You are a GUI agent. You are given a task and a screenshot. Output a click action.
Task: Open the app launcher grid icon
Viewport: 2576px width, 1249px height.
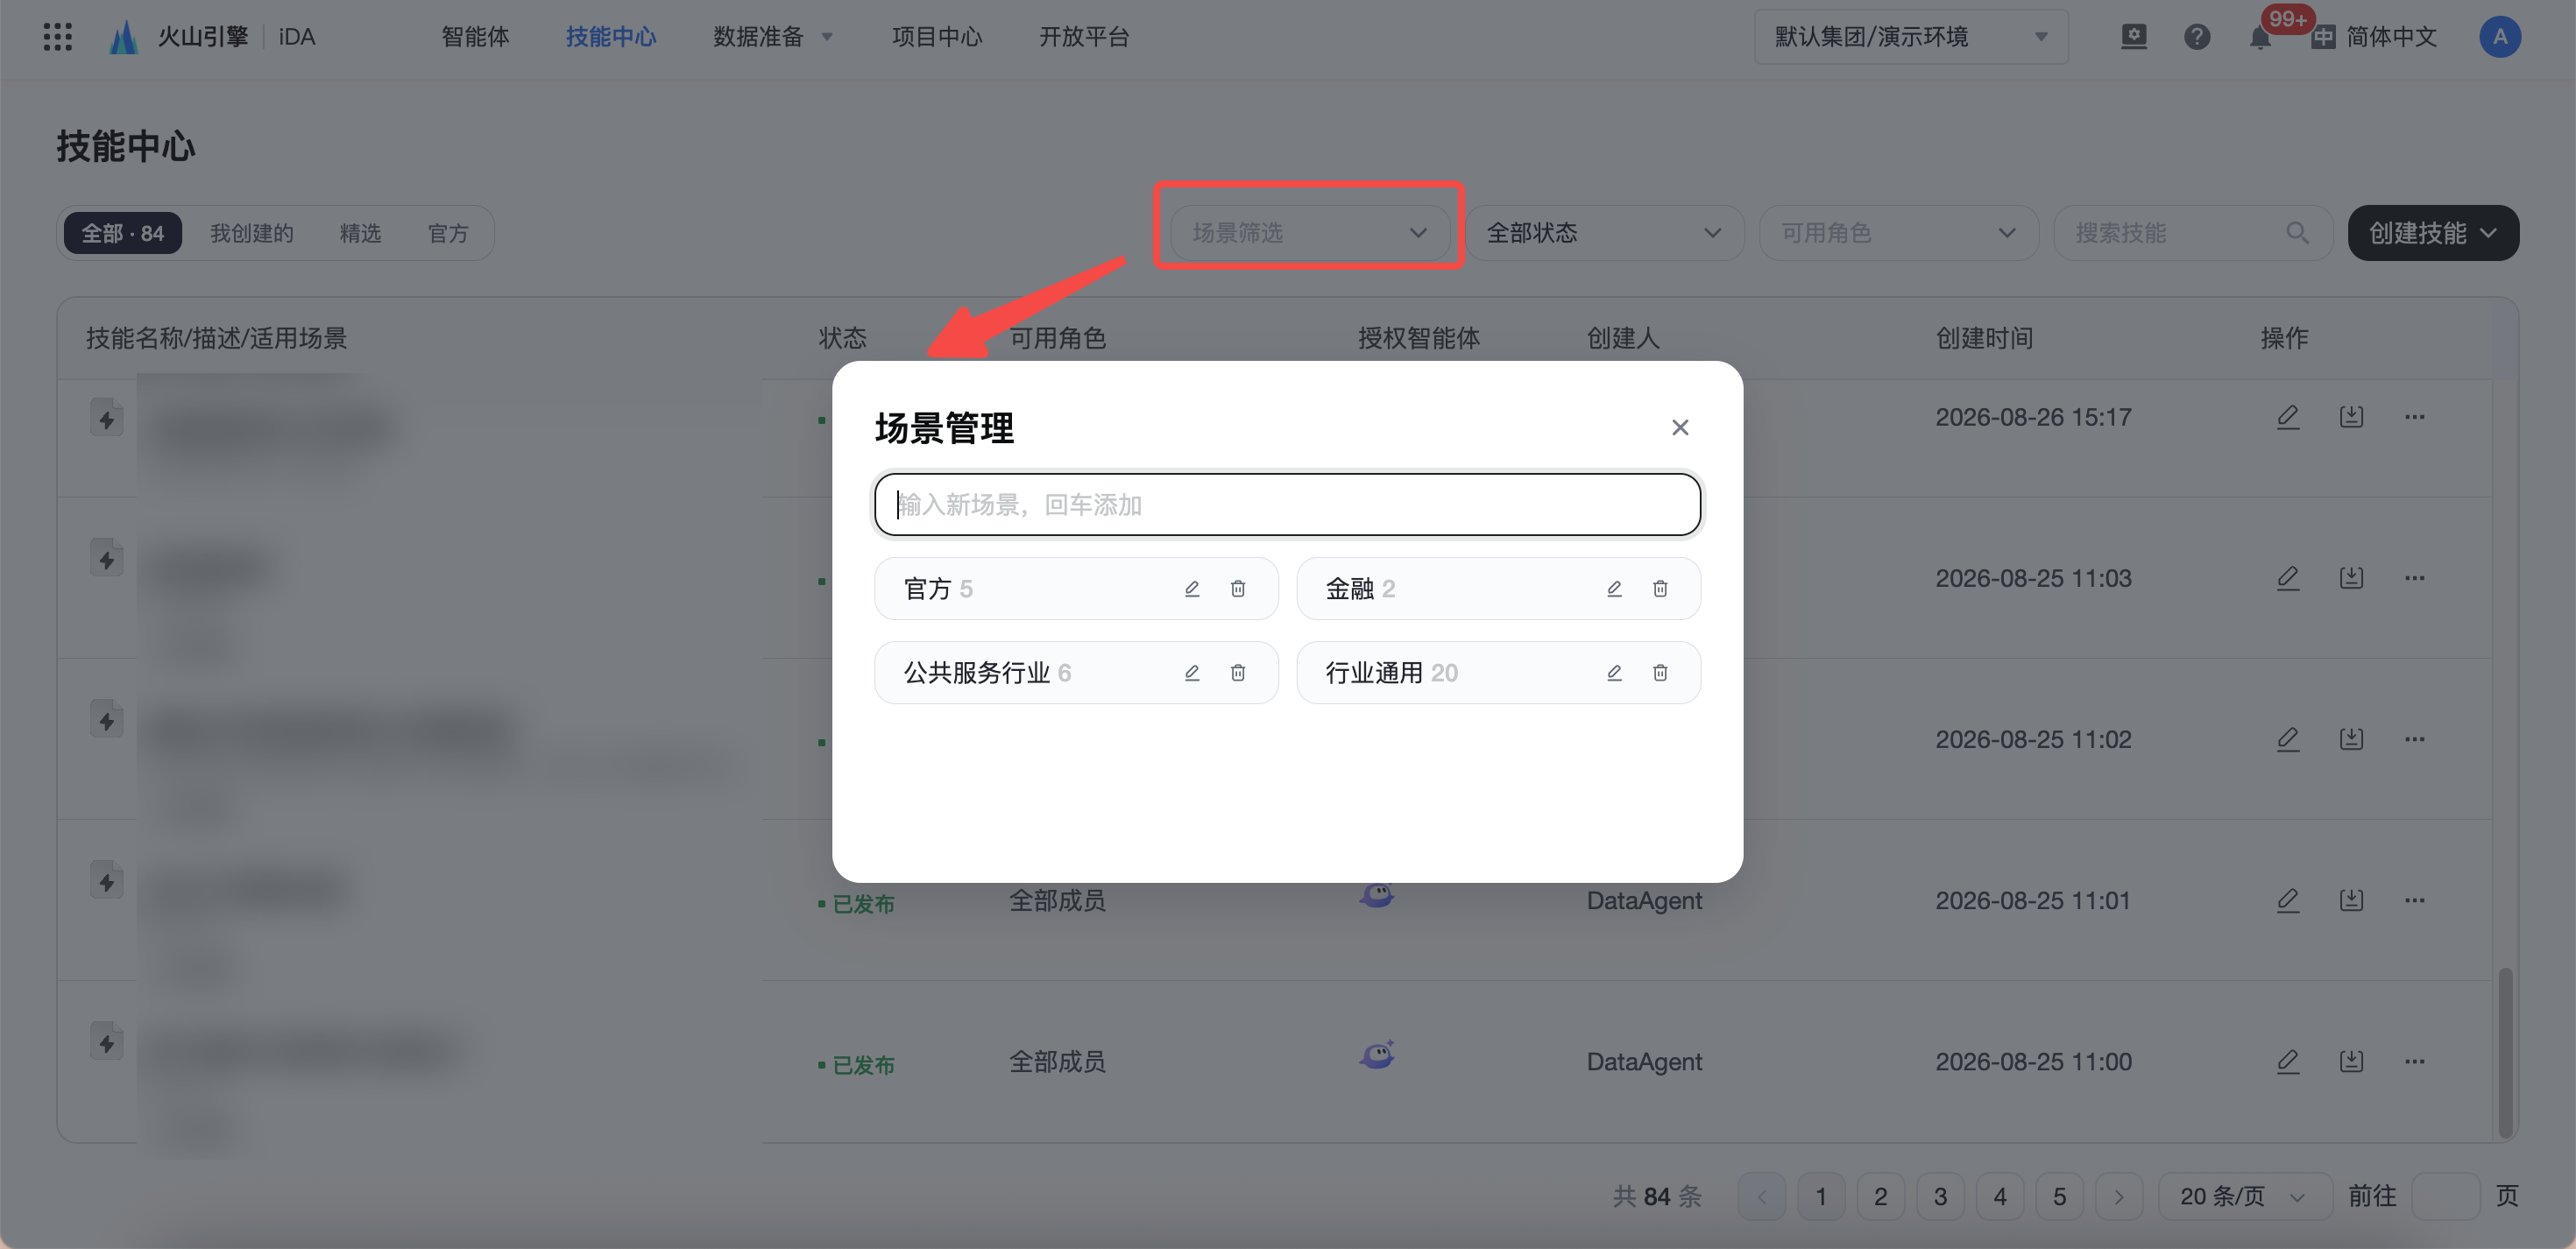pyautogui.click(x=58, y=37)
